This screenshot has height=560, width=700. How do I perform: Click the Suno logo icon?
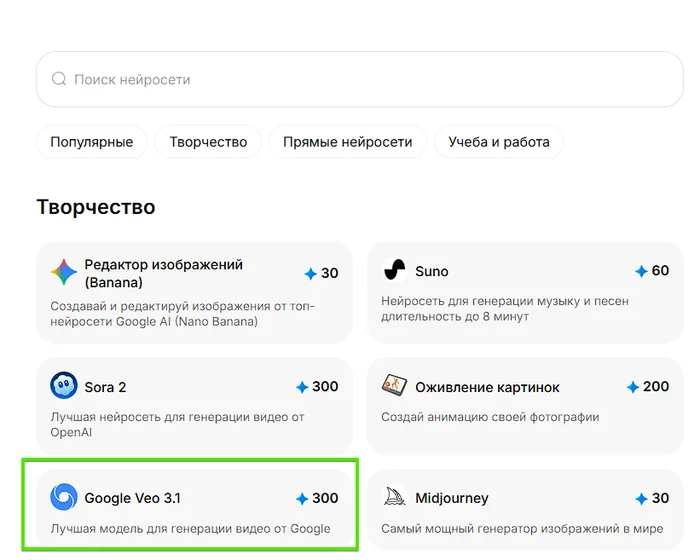click(x=395, y=271)
